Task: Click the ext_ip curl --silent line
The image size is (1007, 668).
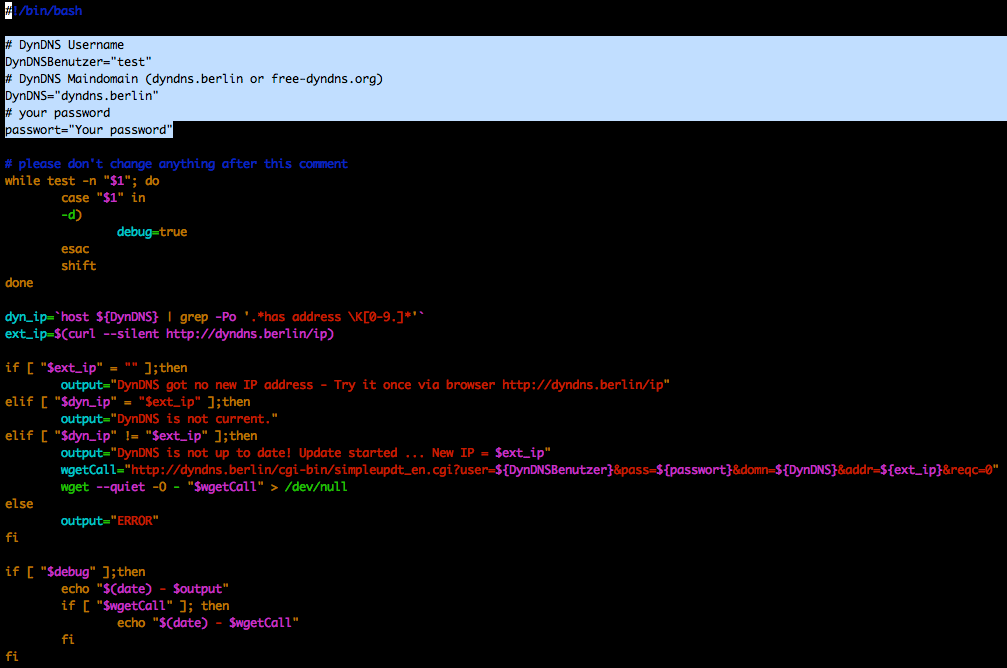Action: click(170, 334)
